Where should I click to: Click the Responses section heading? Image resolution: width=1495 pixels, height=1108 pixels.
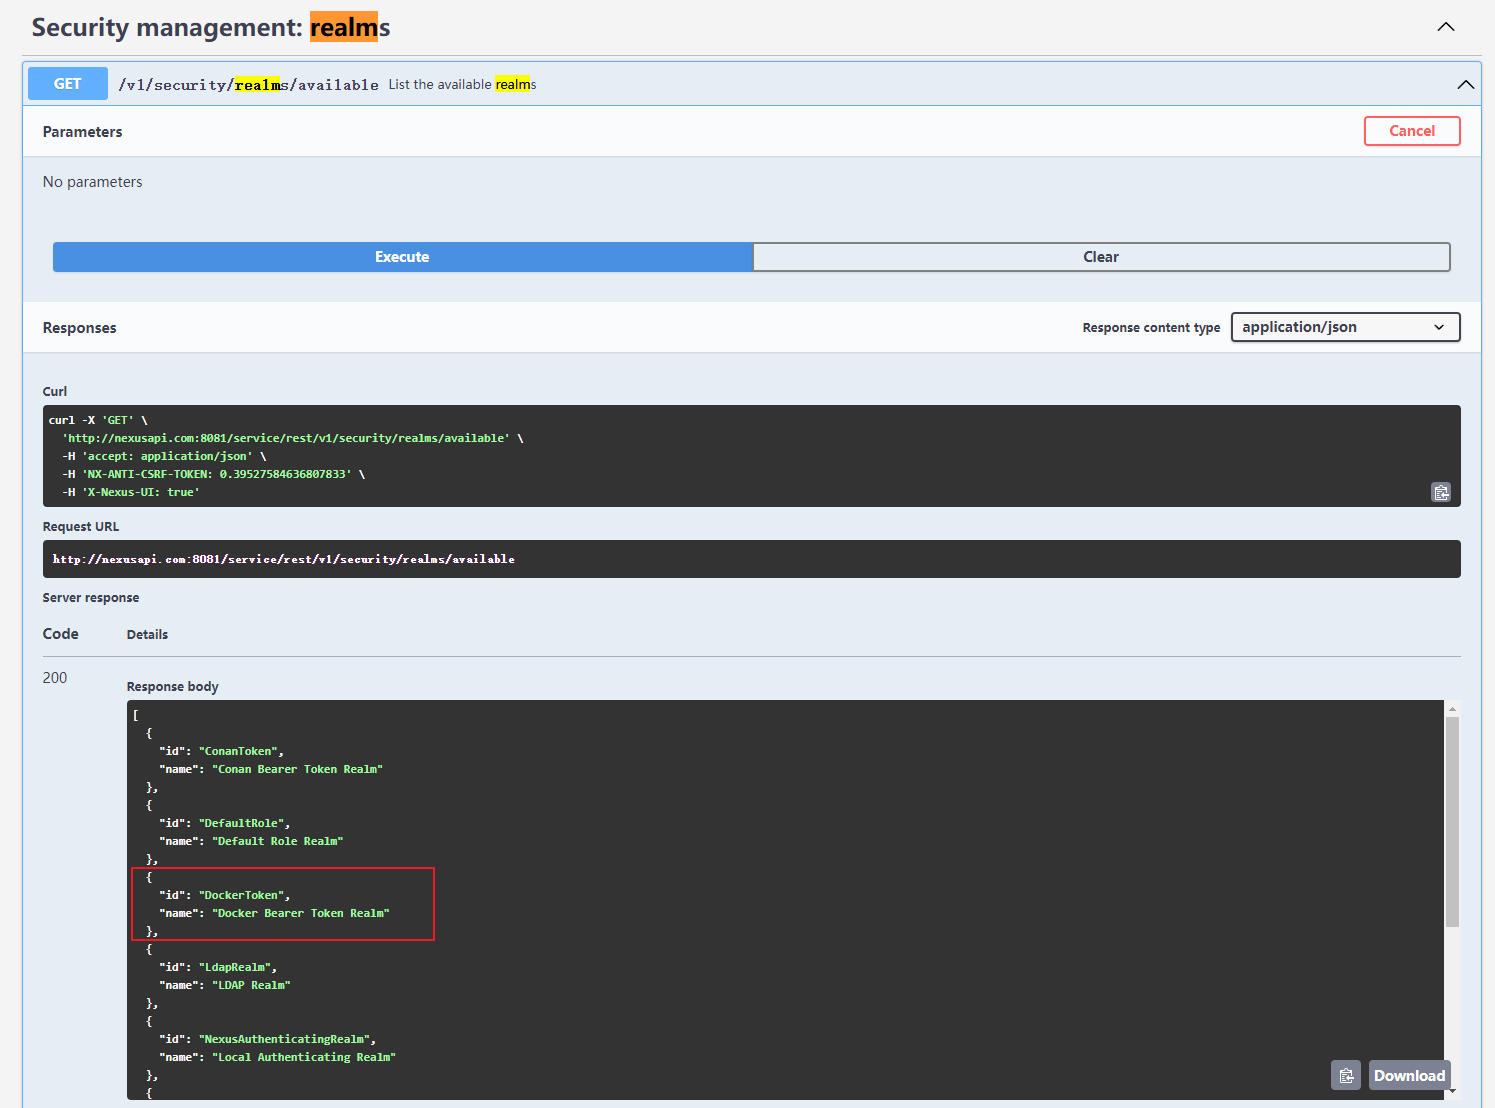point(79,328)
